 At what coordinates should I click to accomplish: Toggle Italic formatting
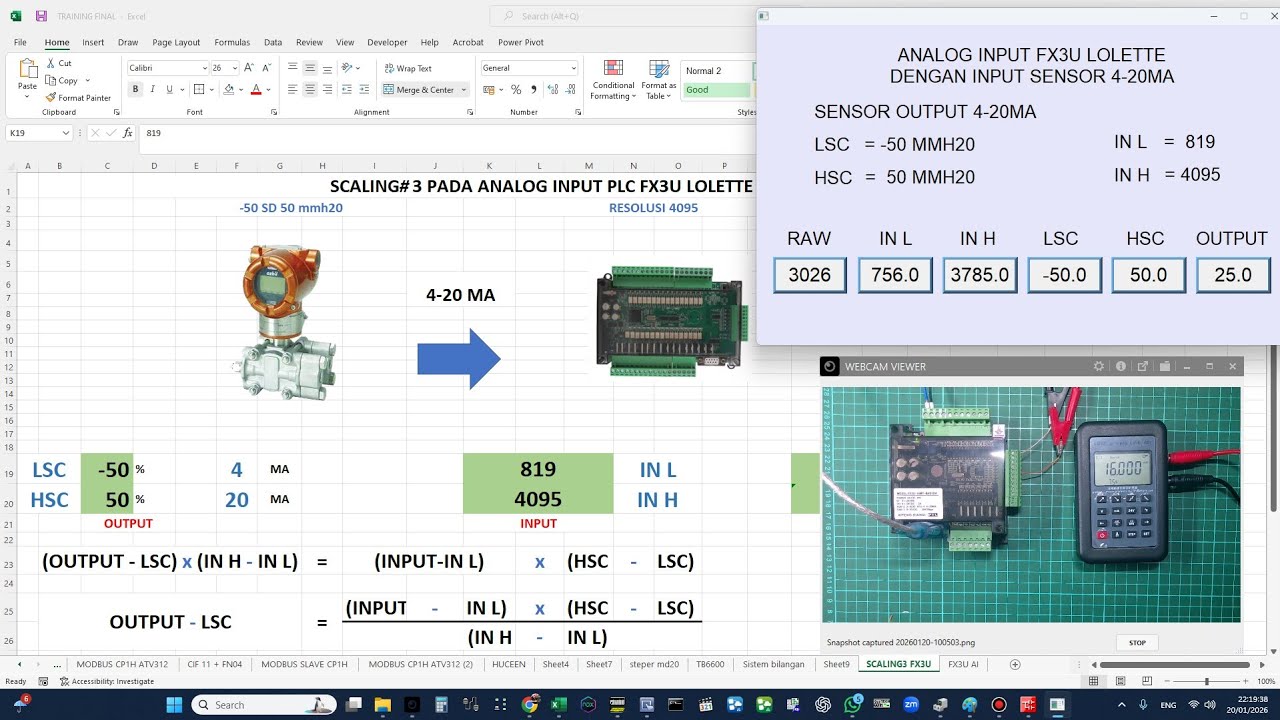[152, 89]
